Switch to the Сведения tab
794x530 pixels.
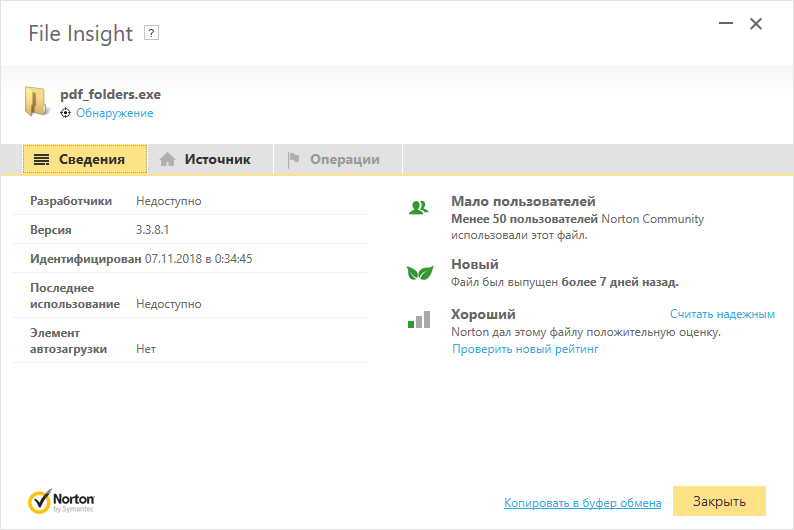coord(85,159)
